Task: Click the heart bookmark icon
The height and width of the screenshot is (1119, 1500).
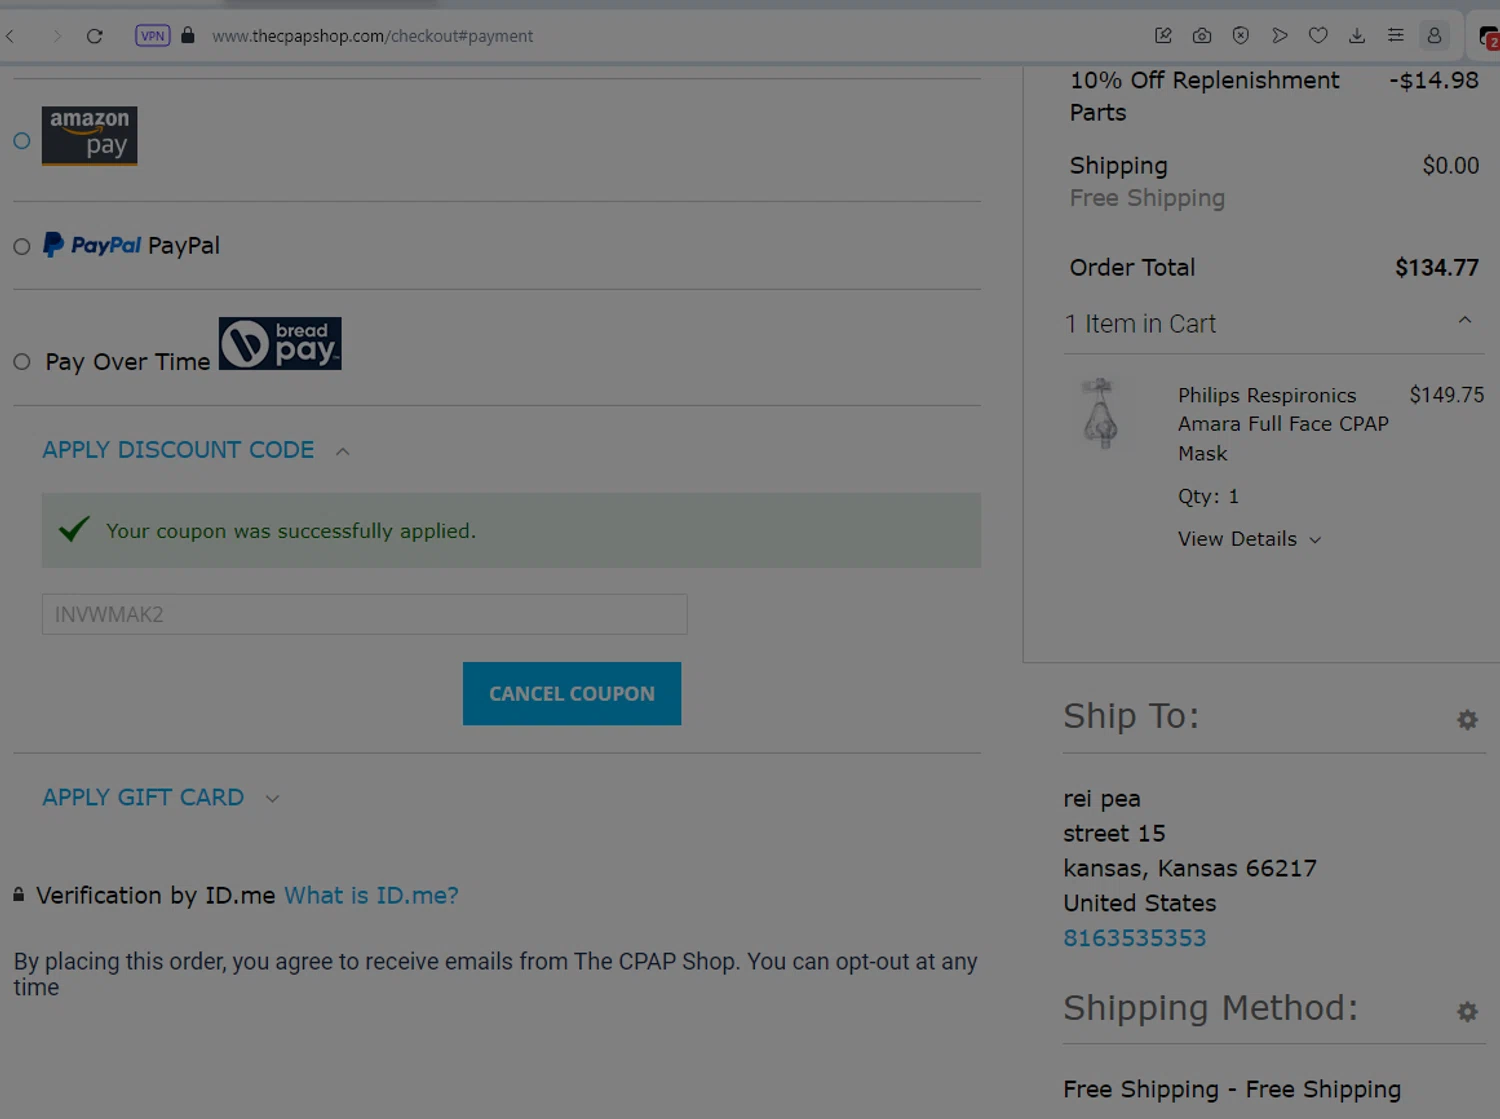Action: 1318,36
